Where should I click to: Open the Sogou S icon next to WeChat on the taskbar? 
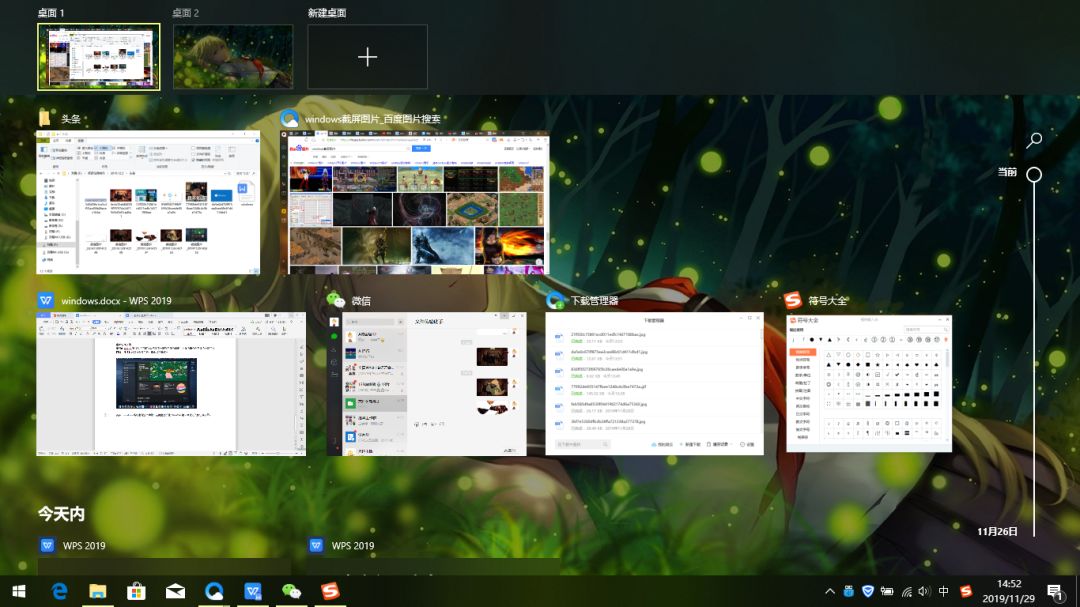pyautogui.click(x=331, y=591)
